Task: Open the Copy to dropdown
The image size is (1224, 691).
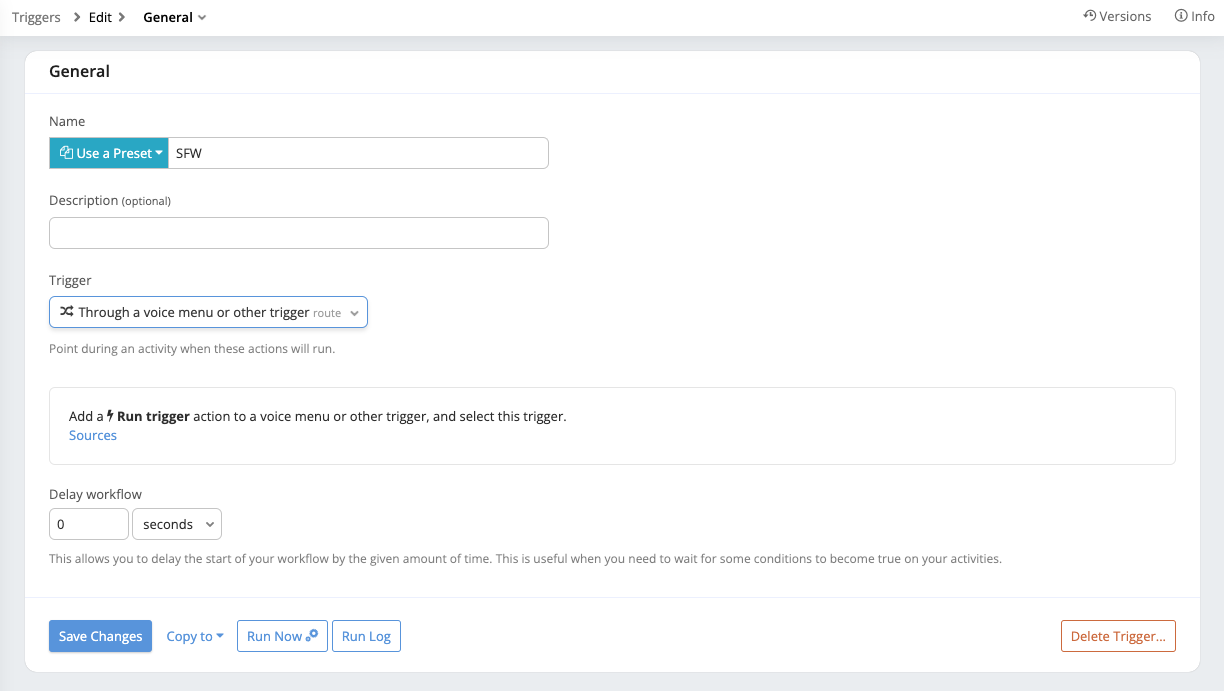Action: (x=195, y=636)
